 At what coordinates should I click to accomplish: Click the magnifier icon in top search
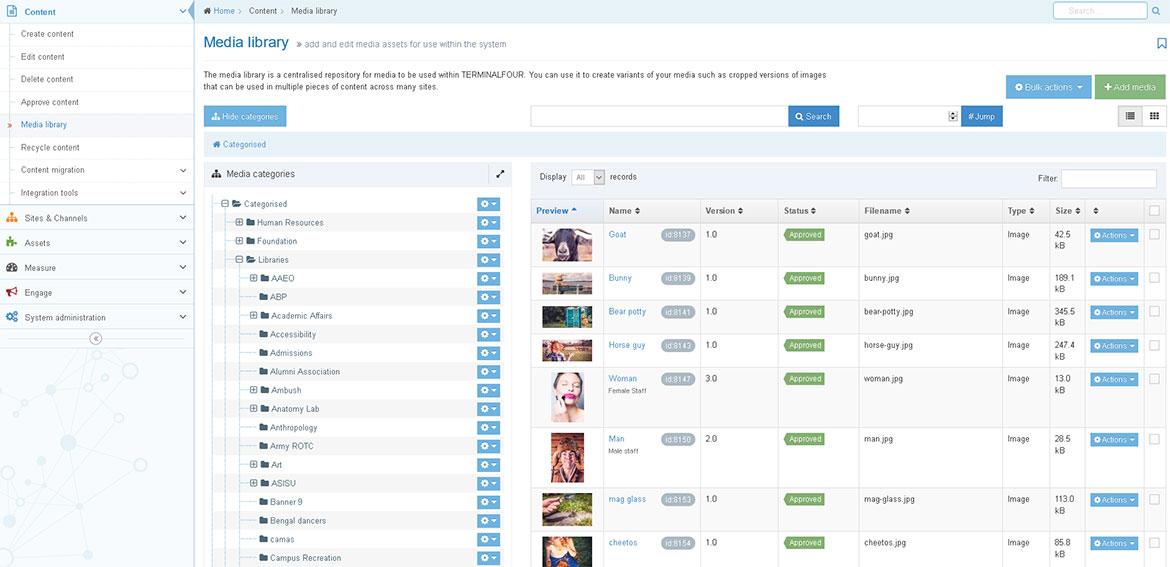tap(1155, 11)
